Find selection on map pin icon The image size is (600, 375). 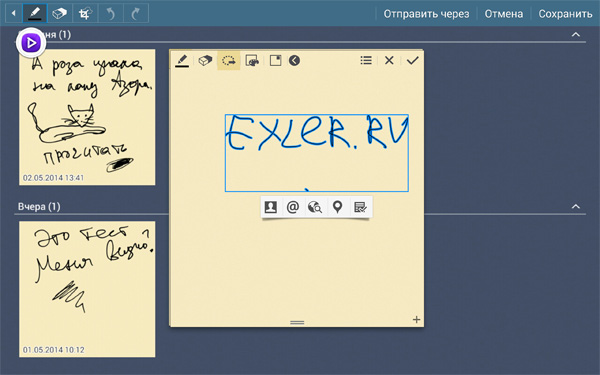[337, 207]
